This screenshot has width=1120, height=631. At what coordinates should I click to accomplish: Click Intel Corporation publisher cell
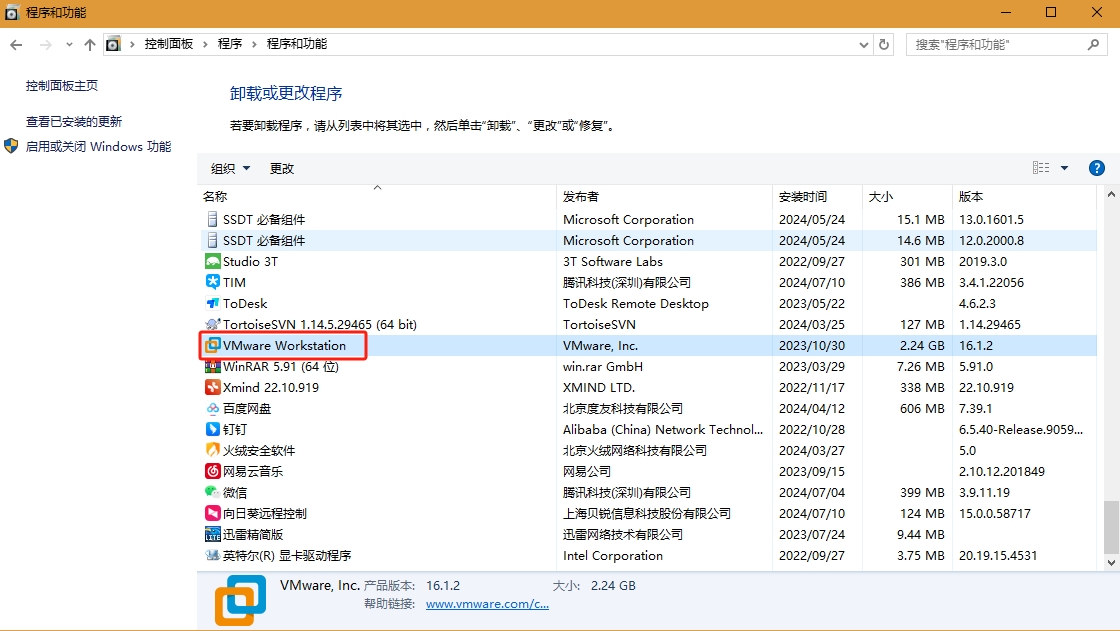pyautogui.click(x=613, y=556)
